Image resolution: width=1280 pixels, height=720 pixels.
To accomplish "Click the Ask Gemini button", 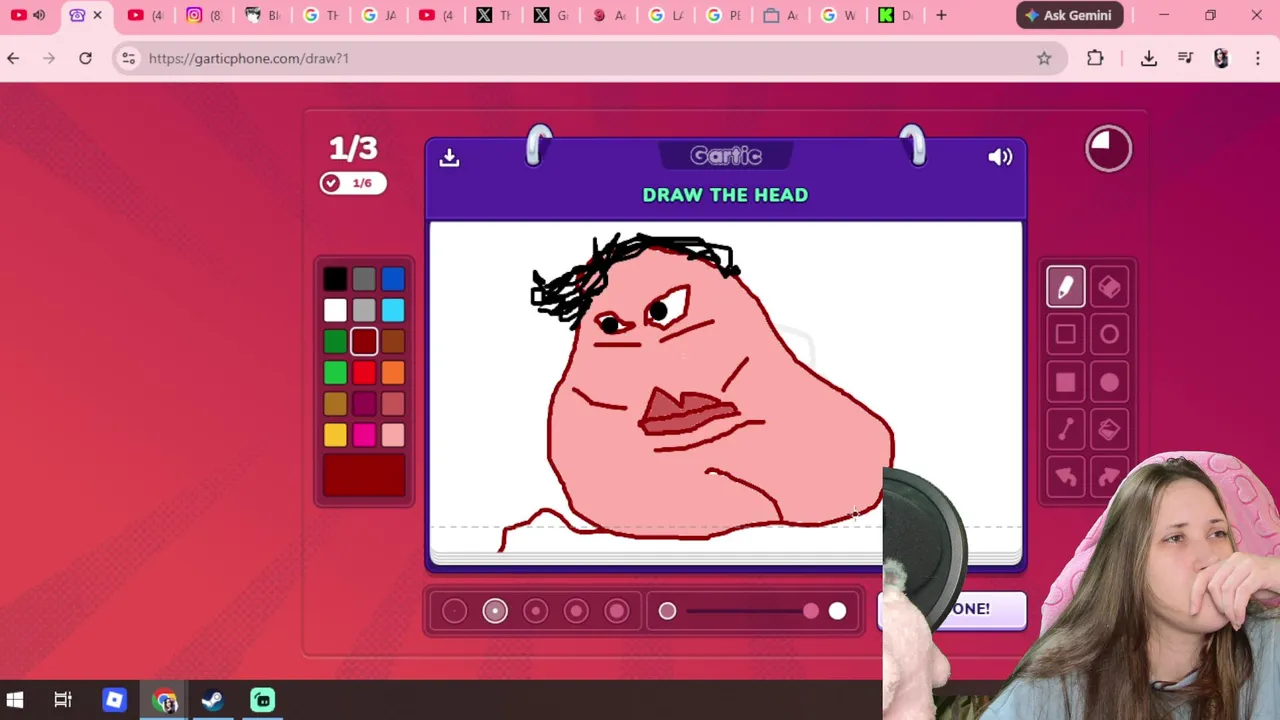I will (1069, 15).
